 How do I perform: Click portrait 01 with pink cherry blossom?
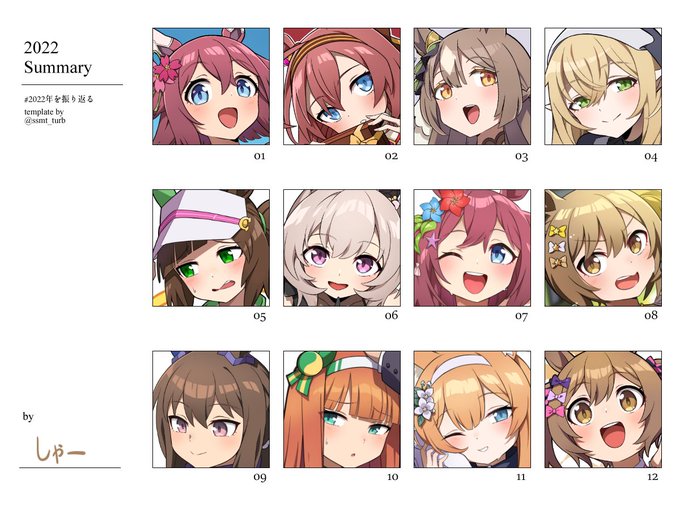(x=211, y=86)
